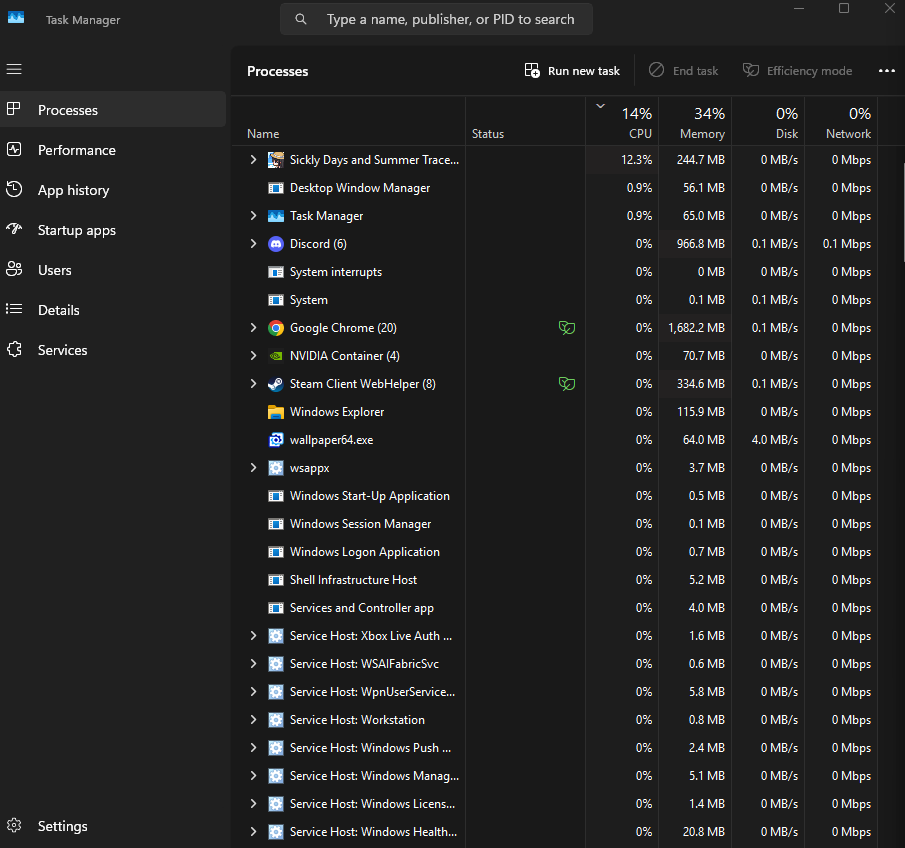Click the Performance sidebar icon
This screenshot has height=848, width=905.
[14, 150]
